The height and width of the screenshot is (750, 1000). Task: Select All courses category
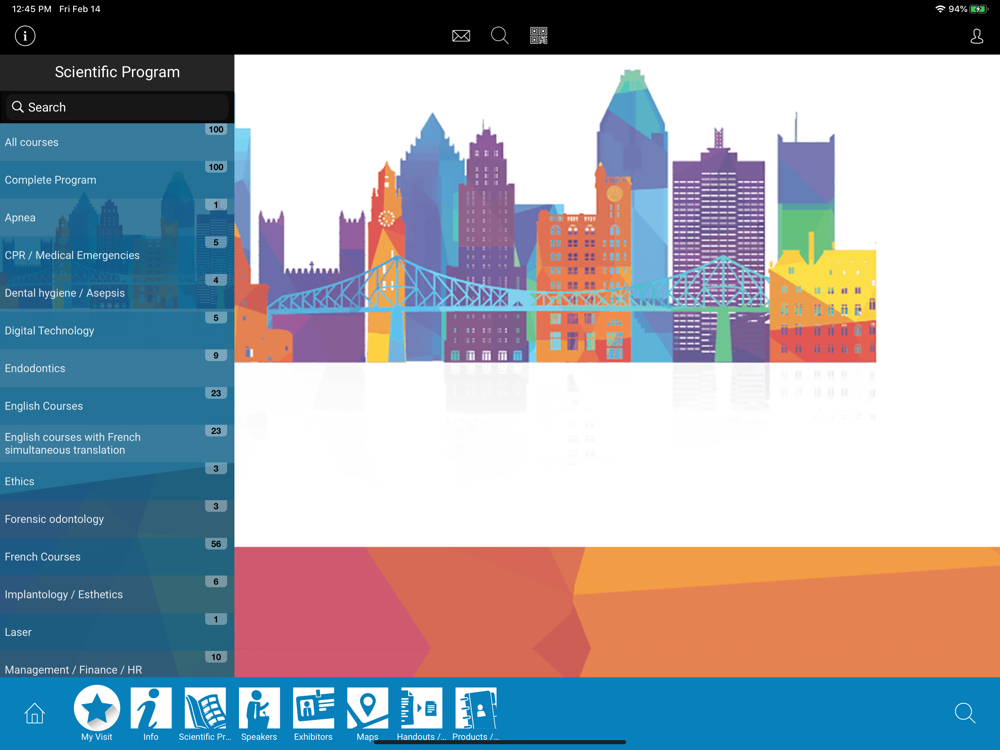point(117,142)
